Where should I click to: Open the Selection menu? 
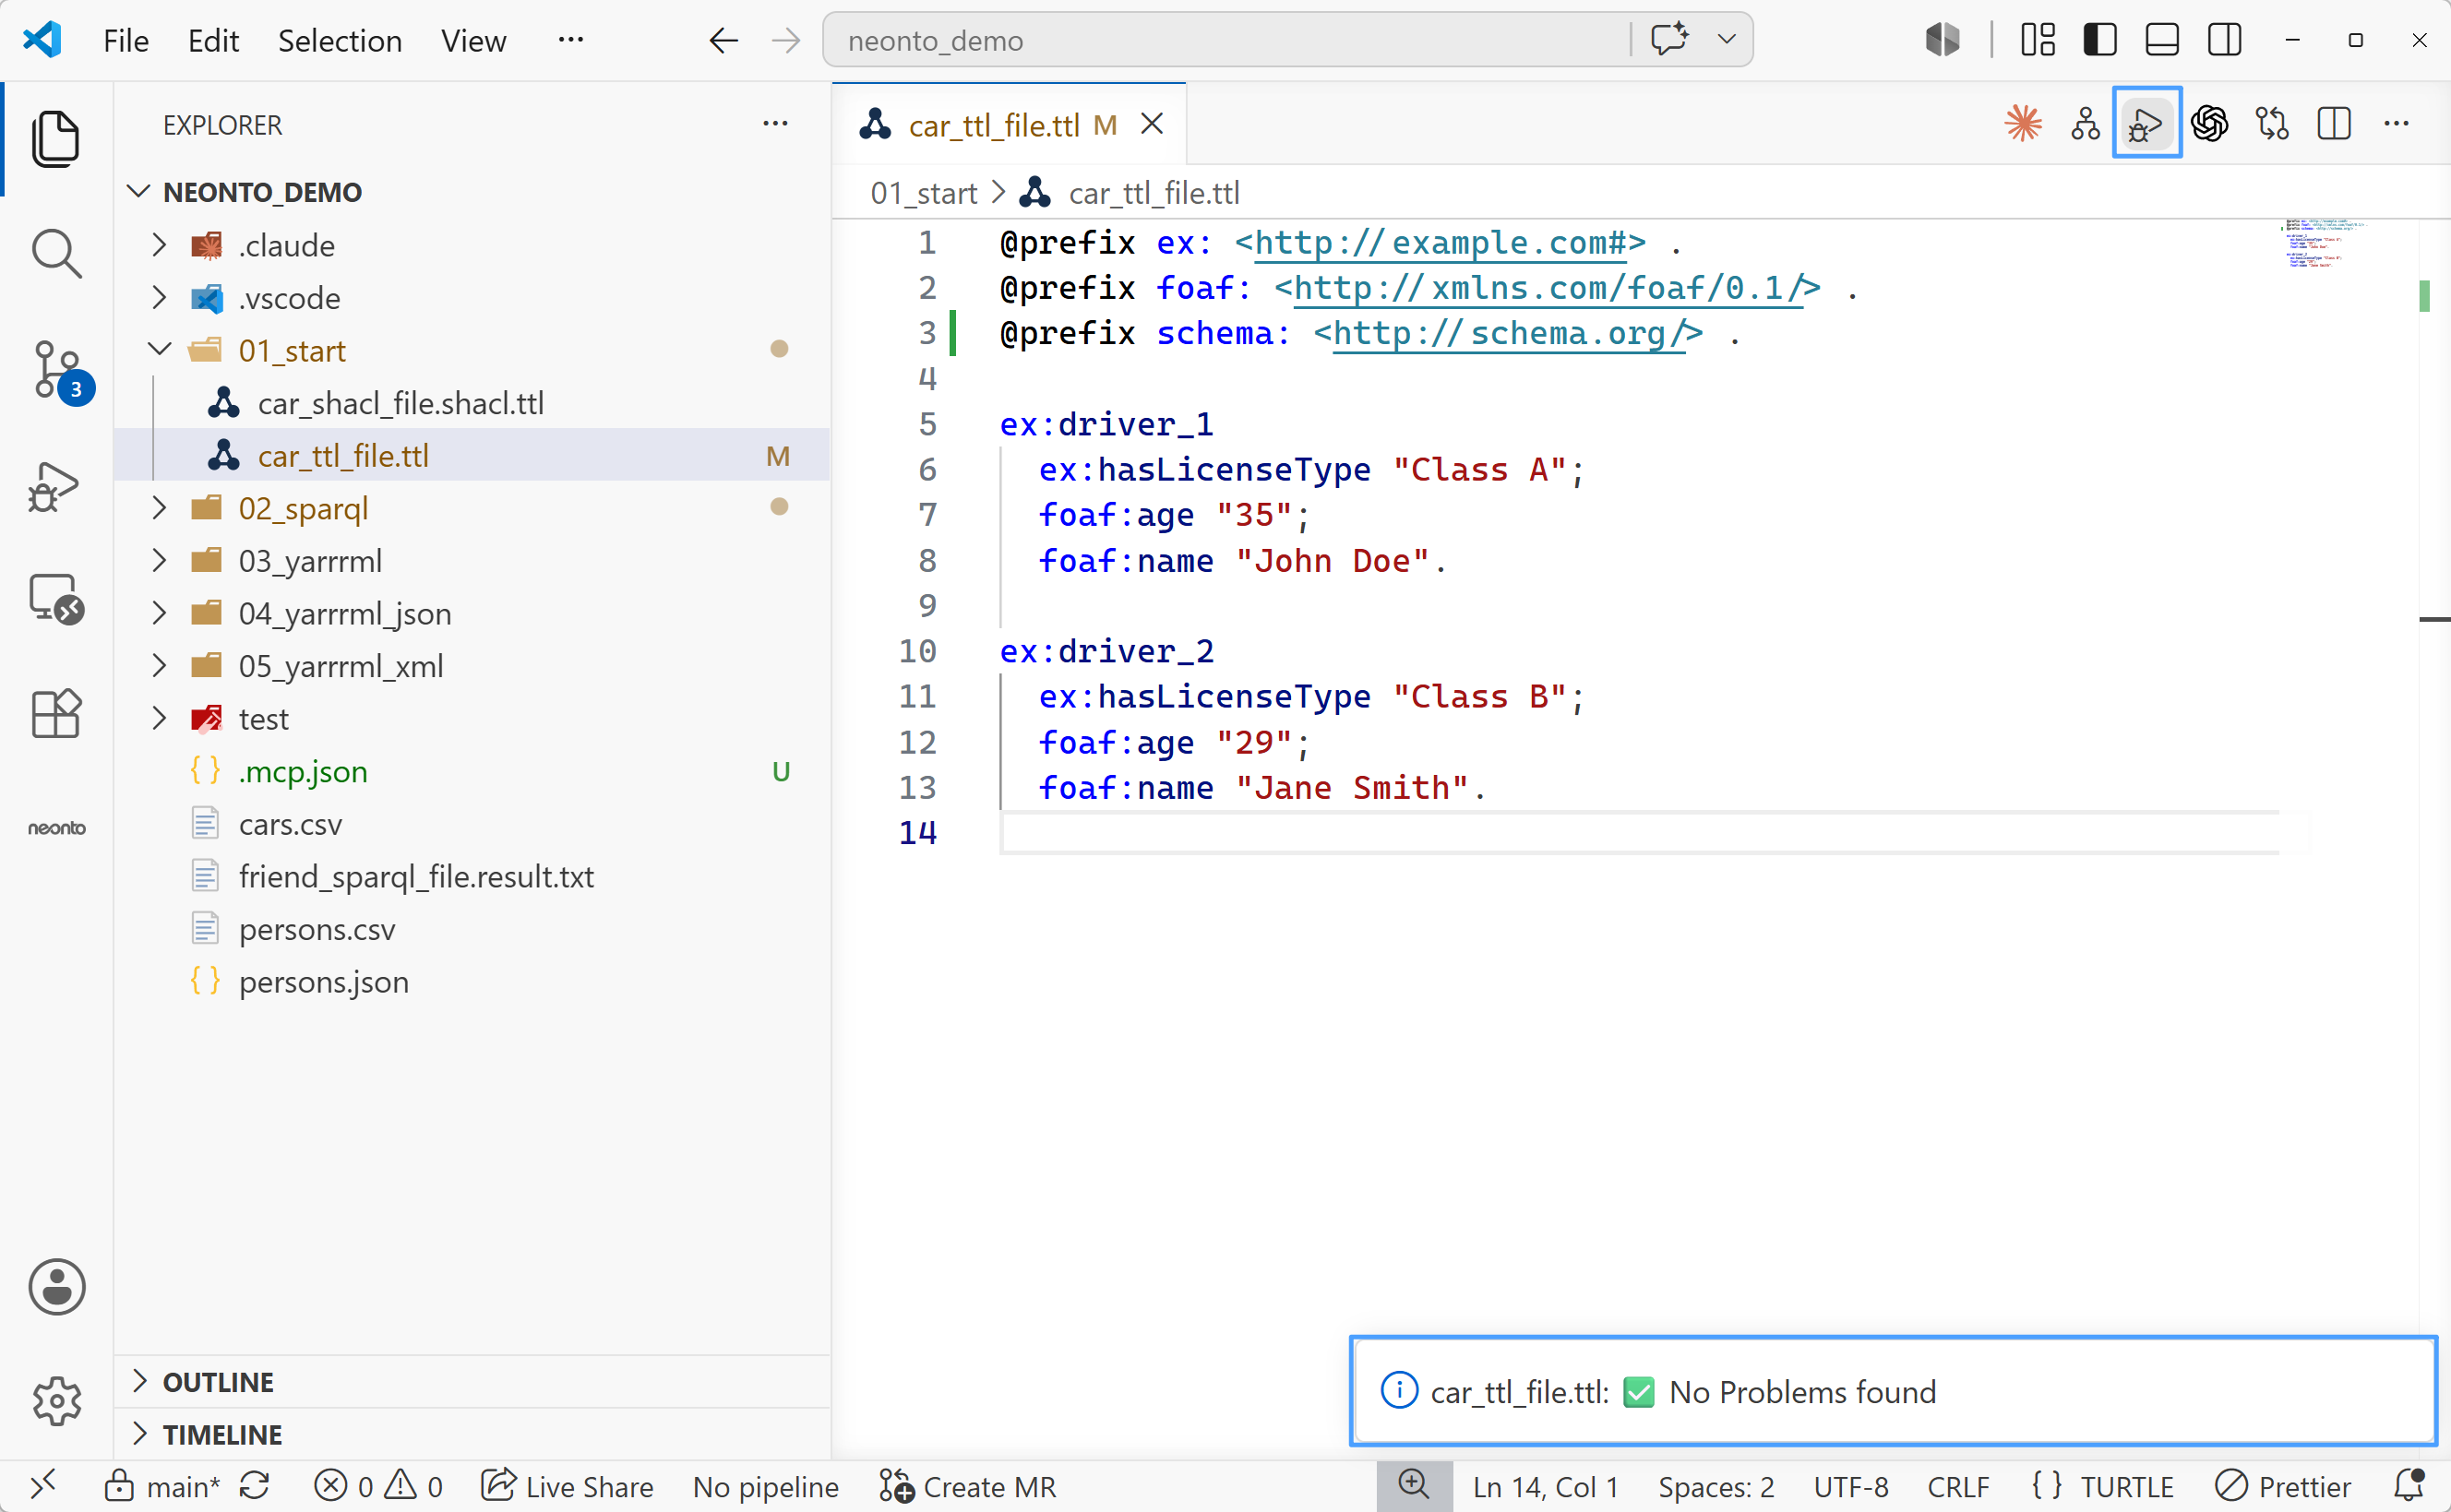(x=339, y=41)
